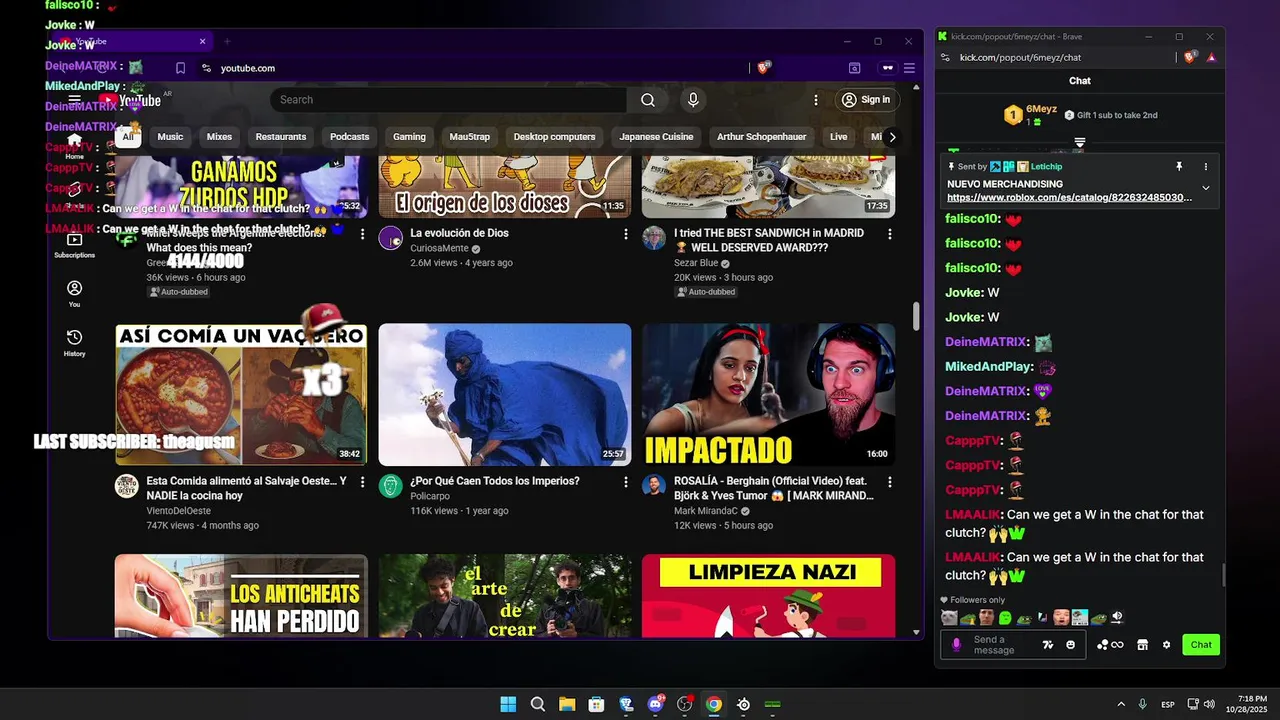This screenshot has height=720, width=1280.
Task: Open Letichip profile from pinned message
Action: click(1046, 167)
